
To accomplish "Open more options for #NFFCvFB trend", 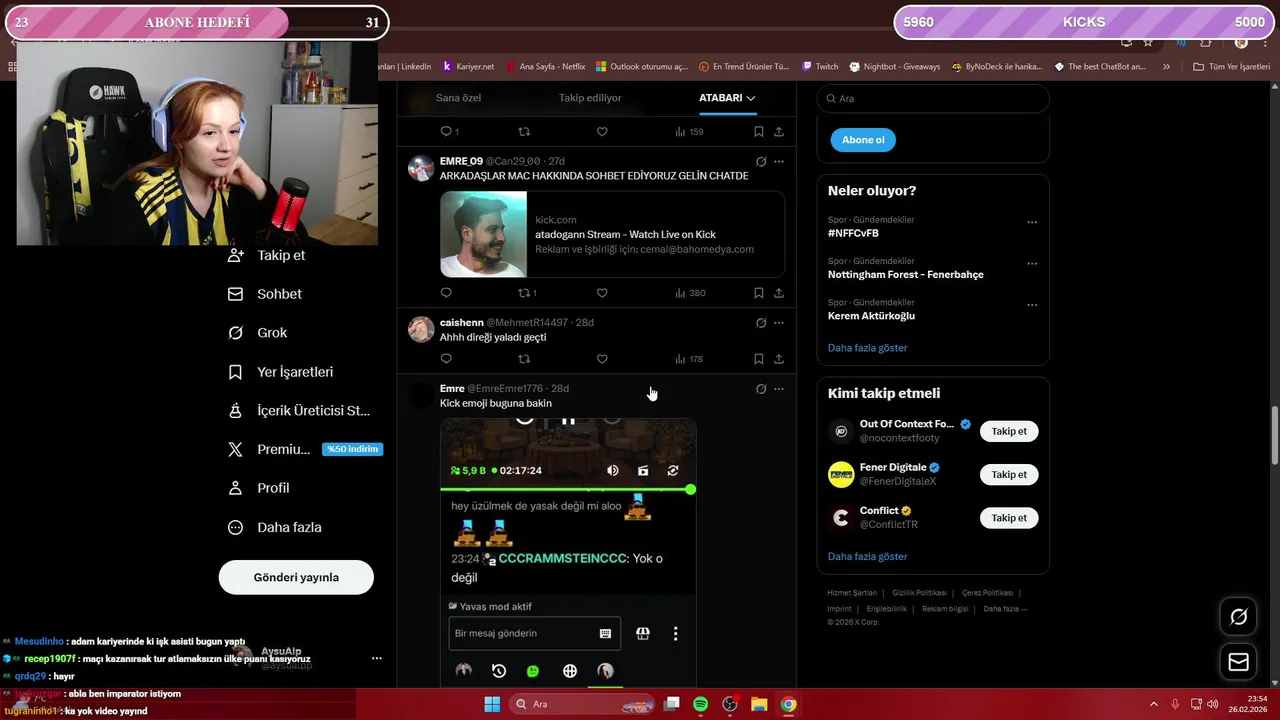I will [x=1032, y=222].
